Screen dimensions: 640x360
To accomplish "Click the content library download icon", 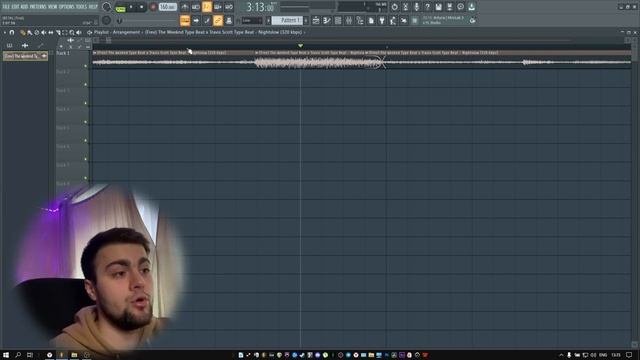I will (x=471, y=7).
